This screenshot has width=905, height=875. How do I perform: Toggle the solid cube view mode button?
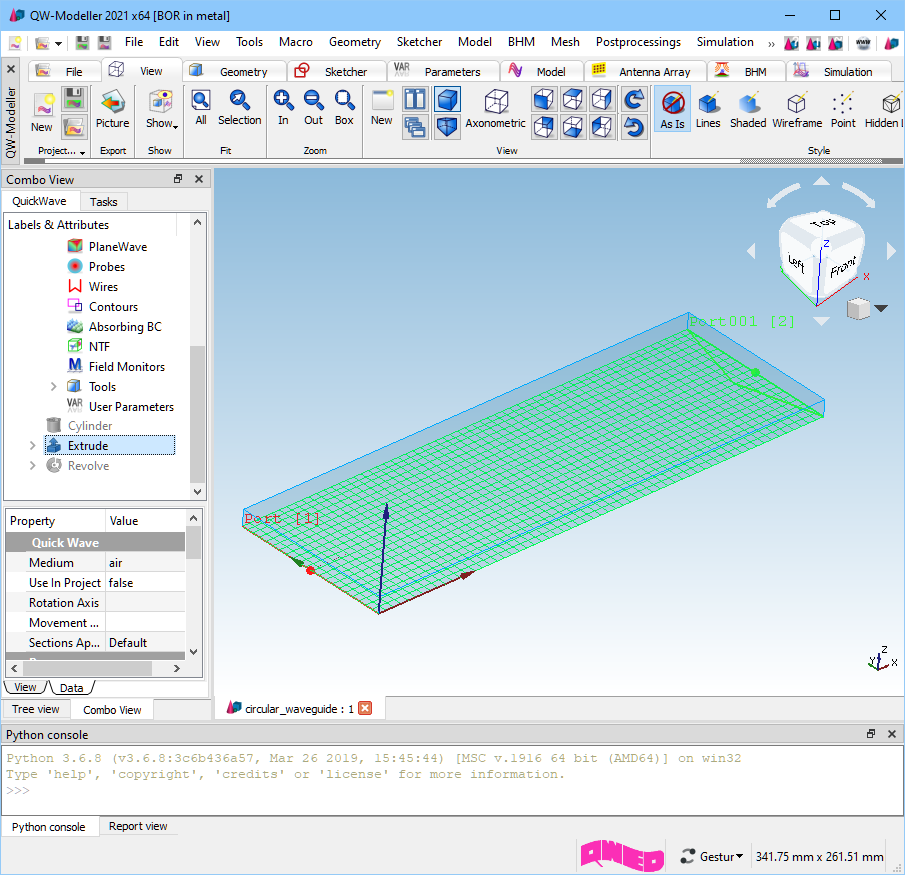tap(447, 99)
